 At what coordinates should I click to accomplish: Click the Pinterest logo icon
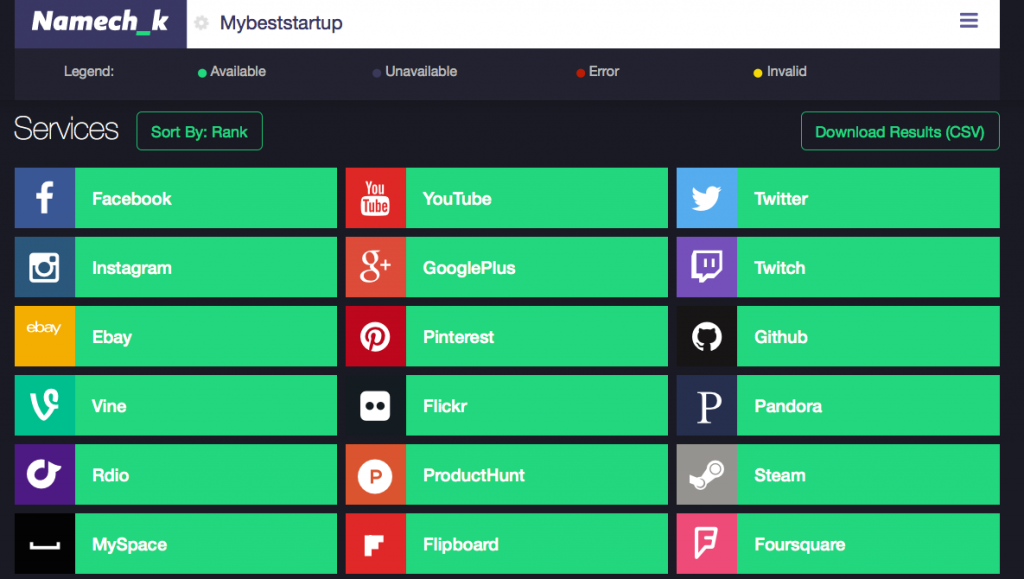click(376, 336)
